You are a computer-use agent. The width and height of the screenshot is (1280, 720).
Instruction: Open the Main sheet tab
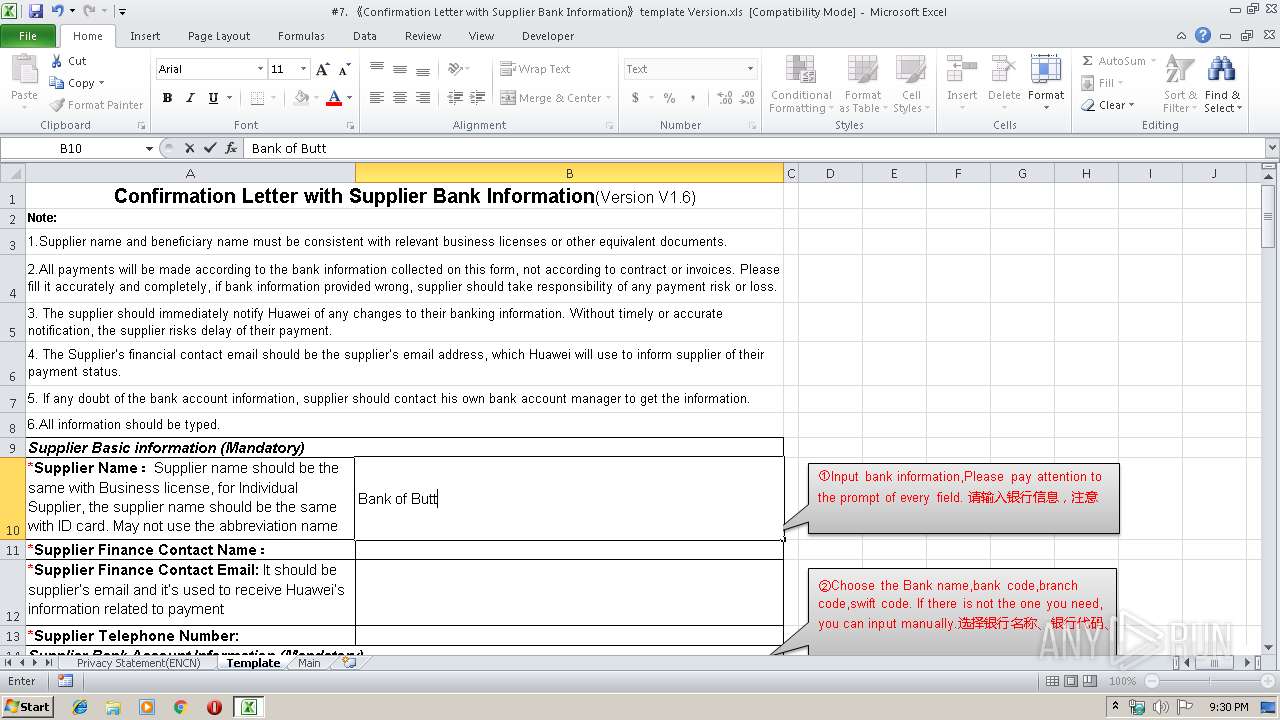pos(309,663)
